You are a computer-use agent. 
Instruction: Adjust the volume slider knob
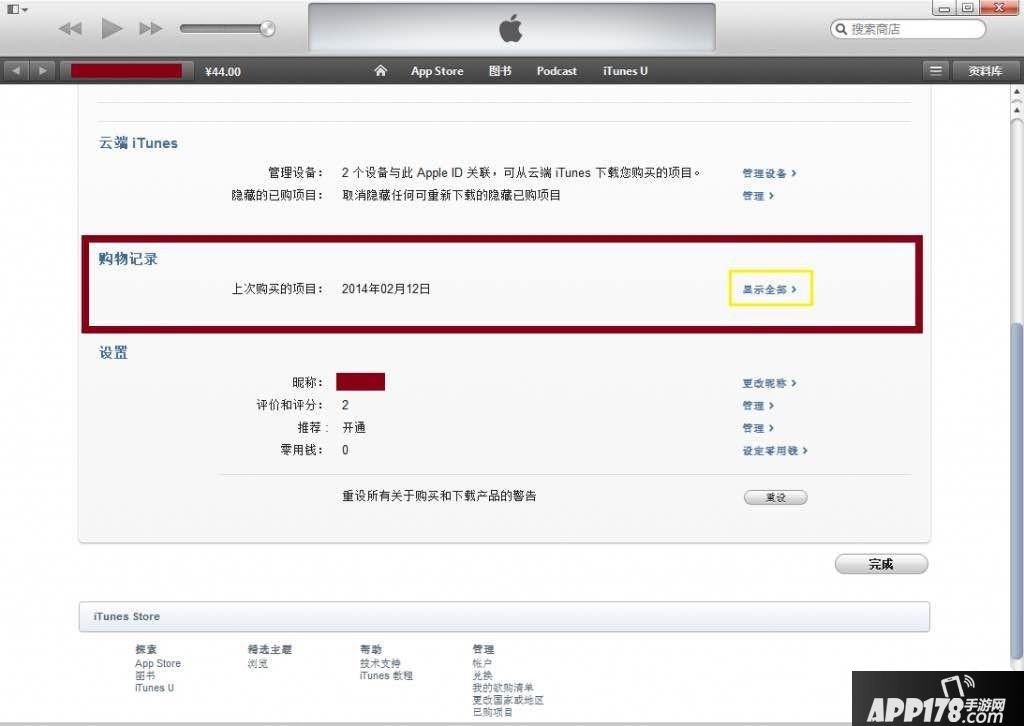(x=267, y=28)
